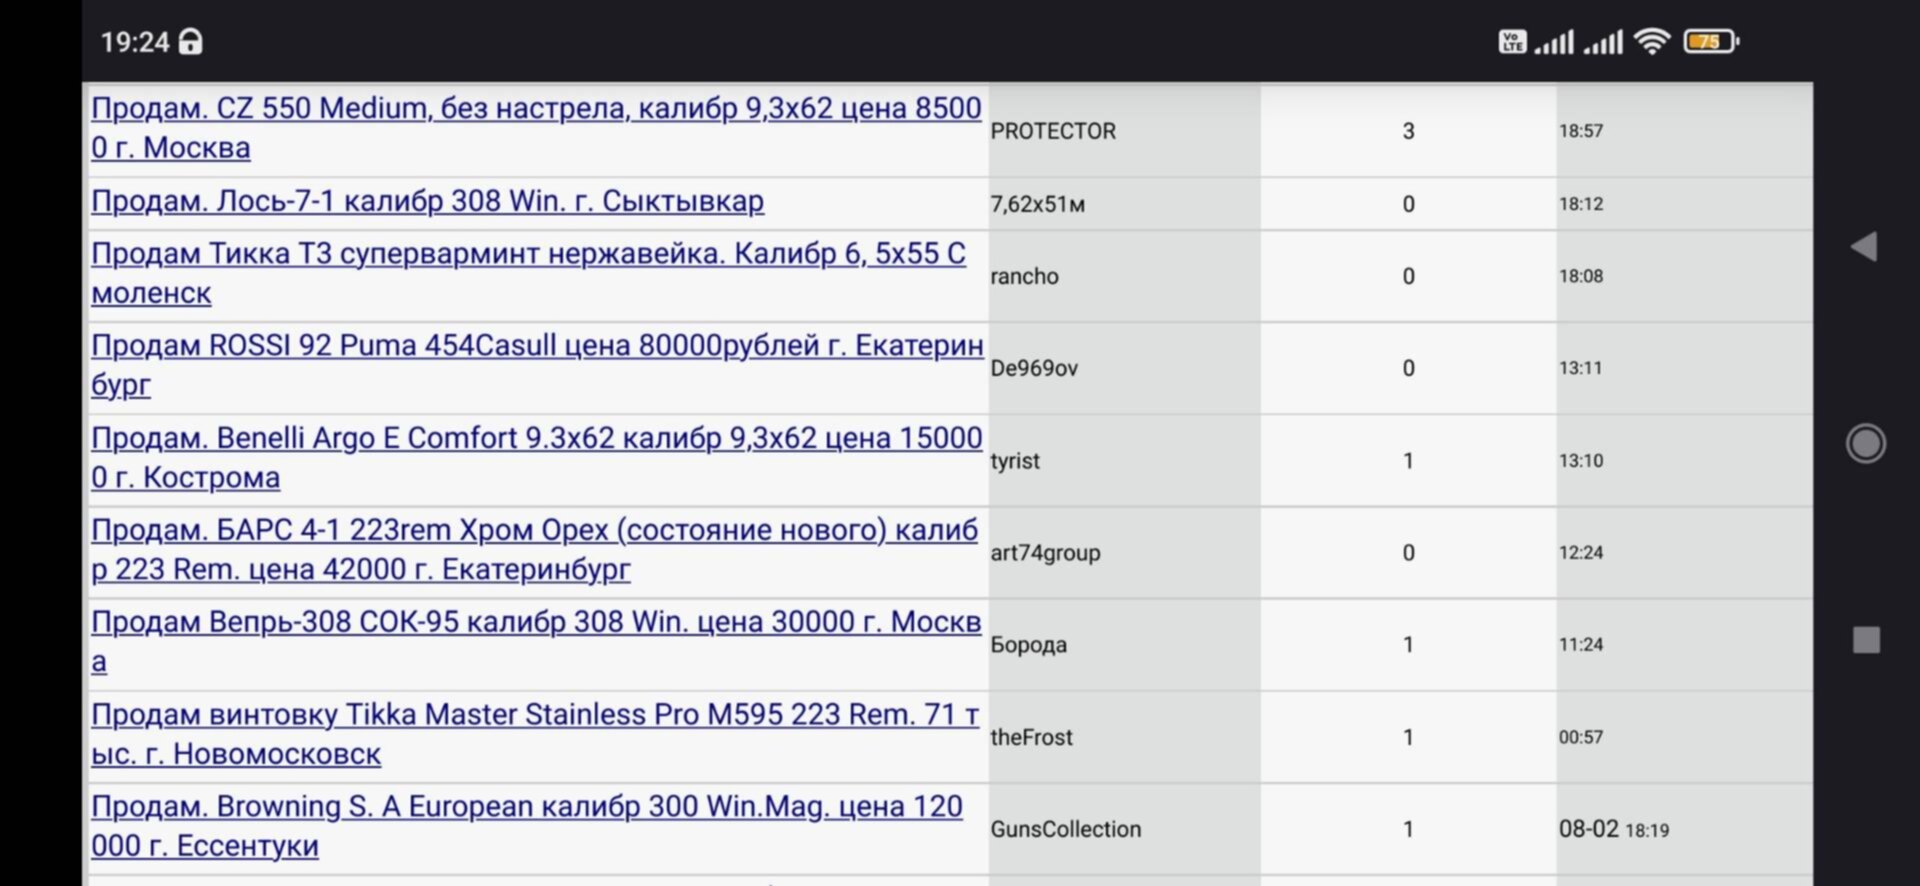Tap the lock icon next to clock
Viewport: 1920px width, 886px height.
pos(190,41)
